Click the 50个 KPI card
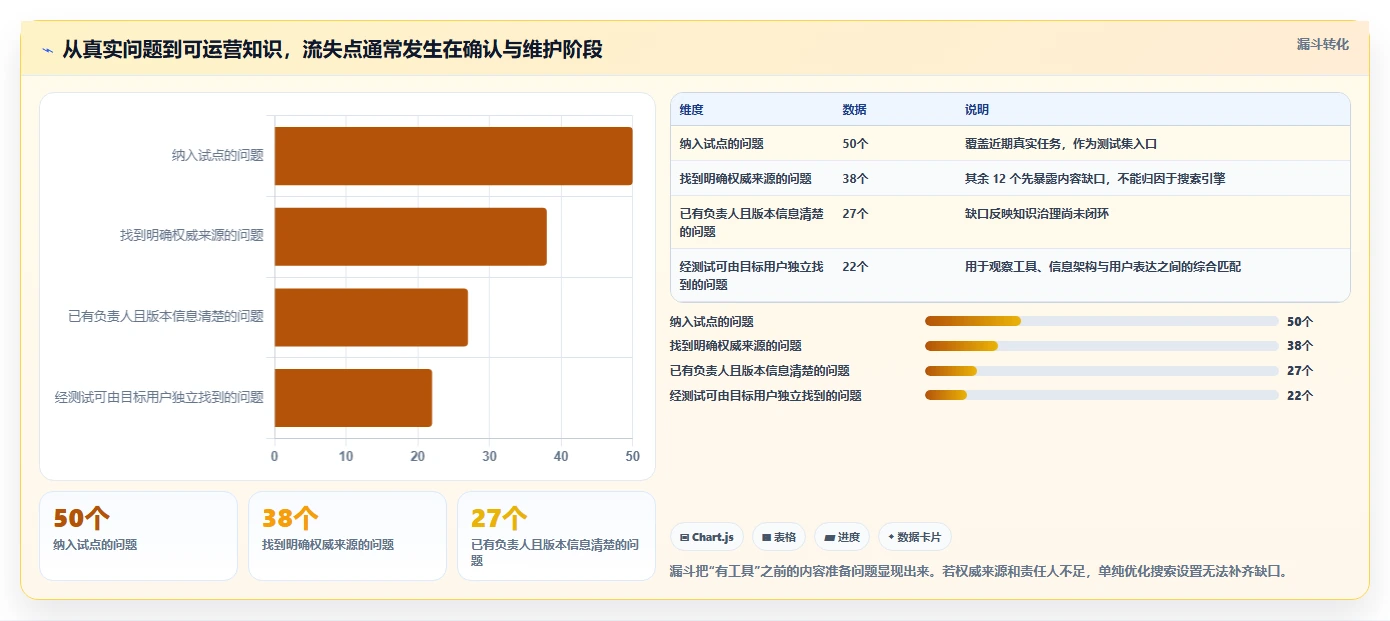The height and width of the screenshot is (621, 1390). click(138, 536)
